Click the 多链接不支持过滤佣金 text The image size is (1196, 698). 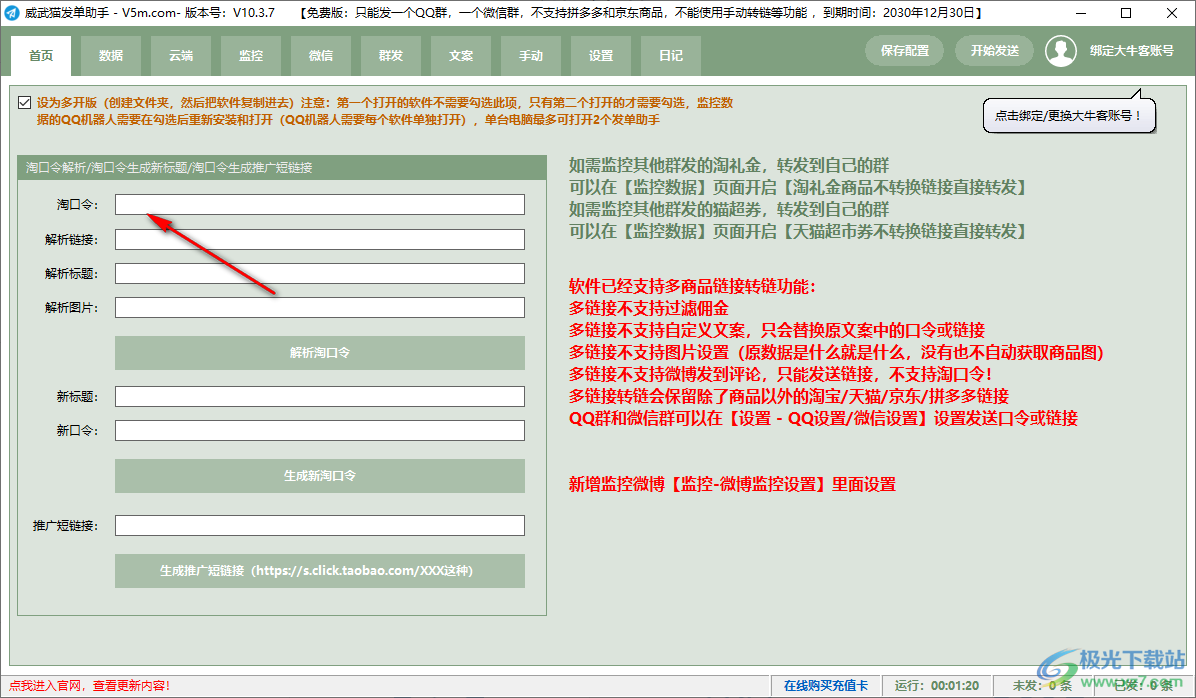pos(648,308)
